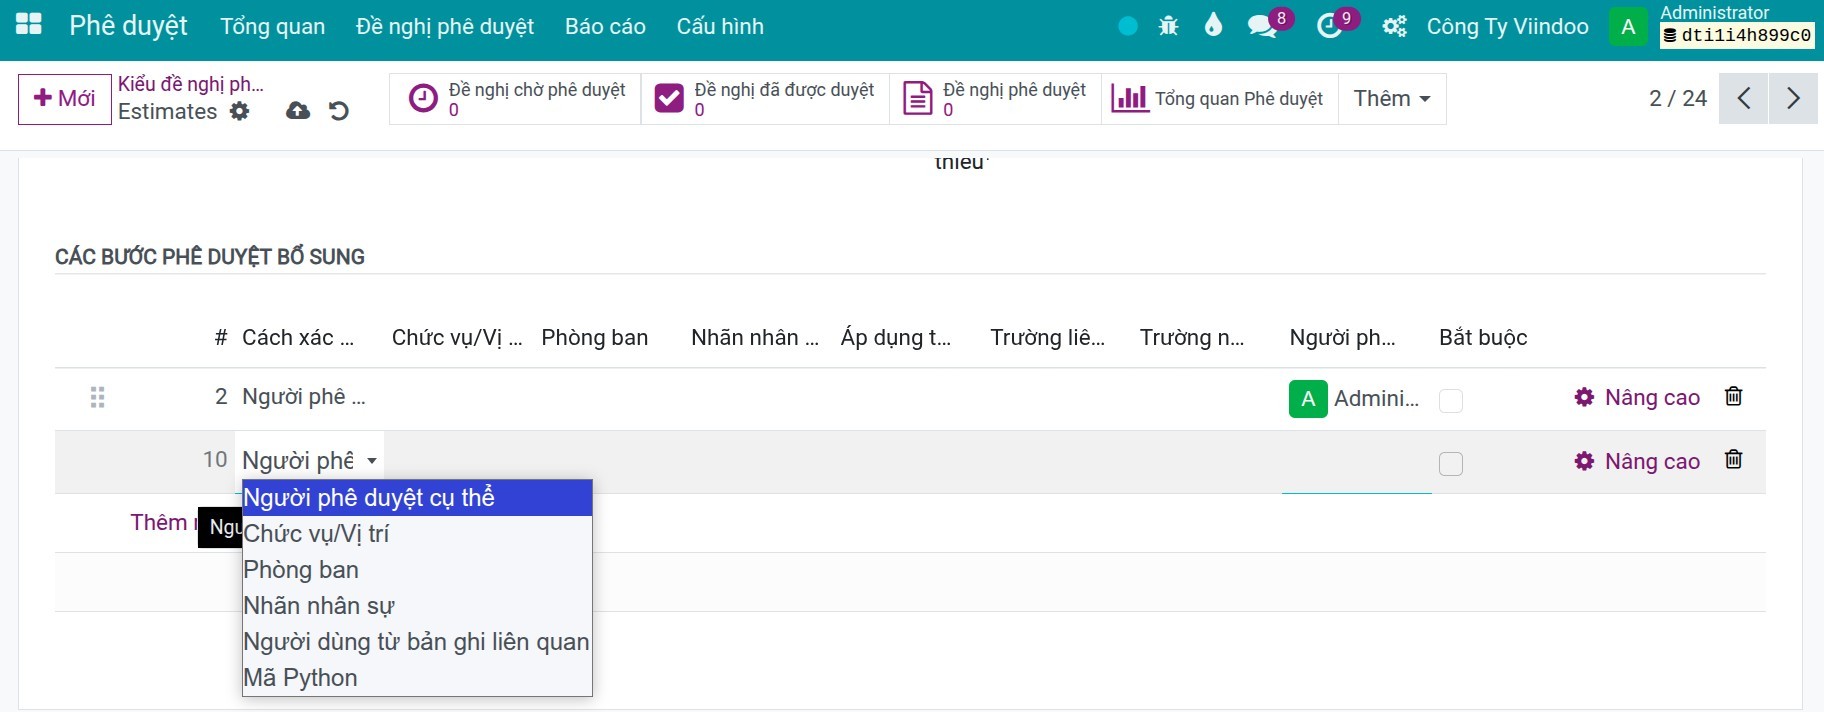Click the empty Người phê duyệt field in row 10
Viewport: 1824px width, 712px height.
point(1357,462)
